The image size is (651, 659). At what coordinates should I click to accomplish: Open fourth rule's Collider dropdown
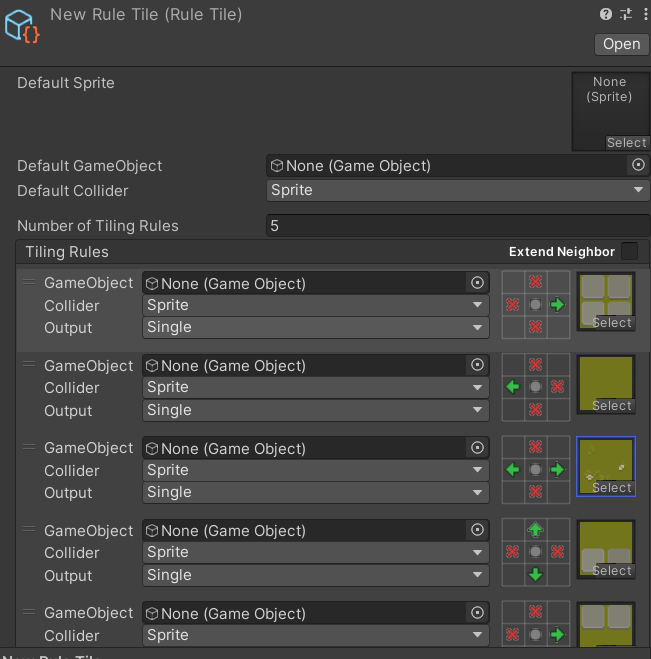[316, 552]
